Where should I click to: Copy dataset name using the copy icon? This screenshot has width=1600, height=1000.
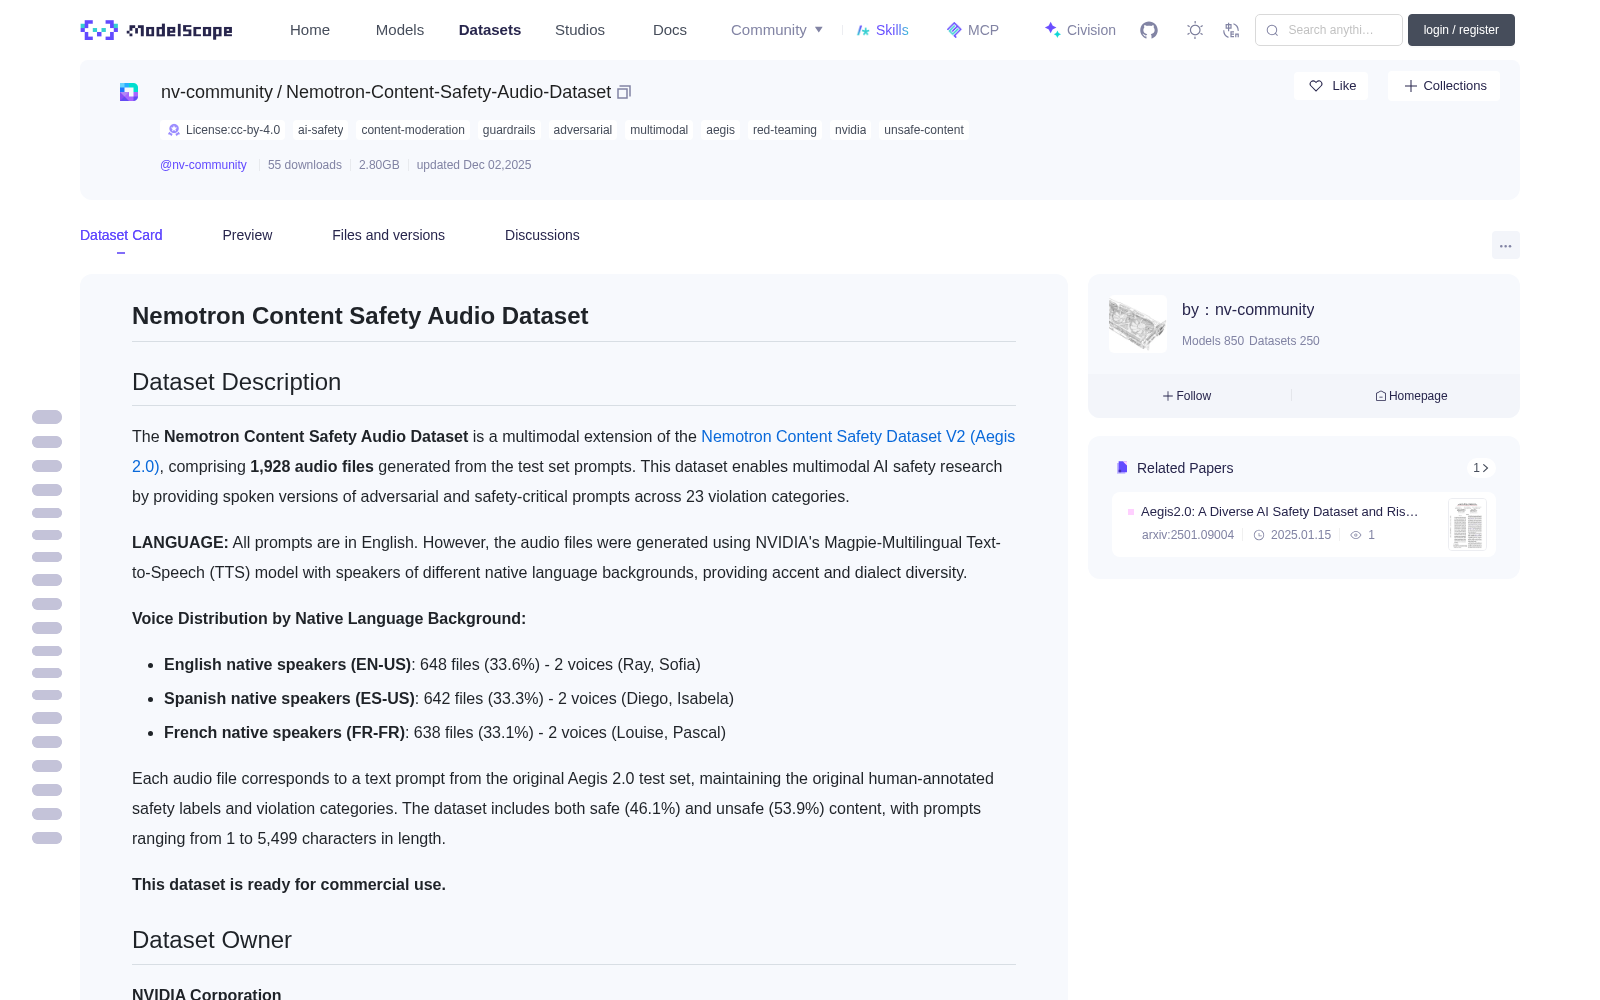point(624,92)
